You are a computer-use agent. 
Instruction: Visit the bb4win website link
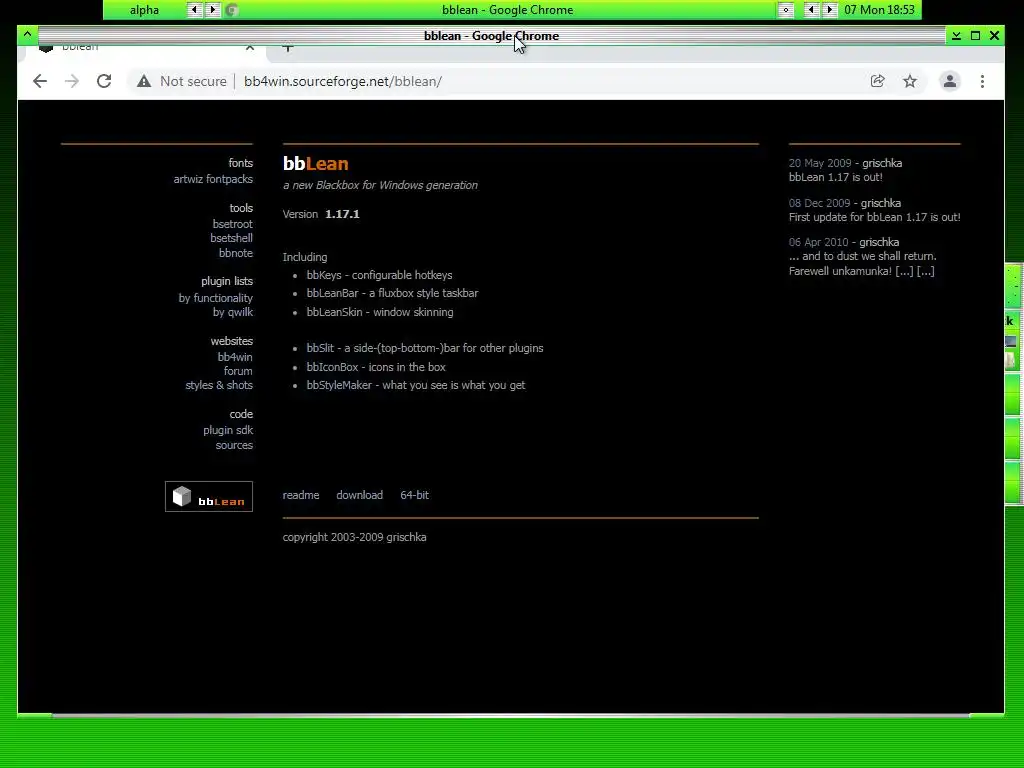coord(235,357)
